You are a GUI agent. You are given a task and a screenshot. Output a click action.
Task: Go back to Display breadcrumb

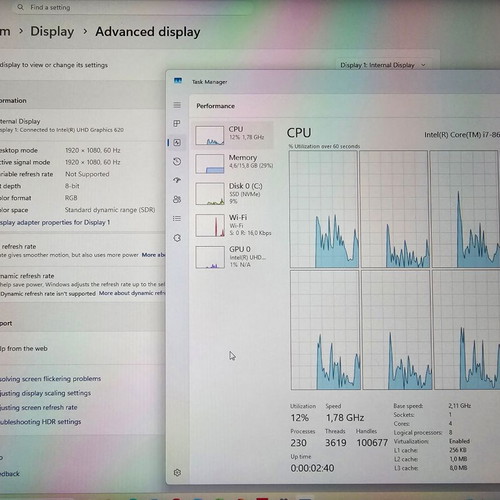point(52,32)
